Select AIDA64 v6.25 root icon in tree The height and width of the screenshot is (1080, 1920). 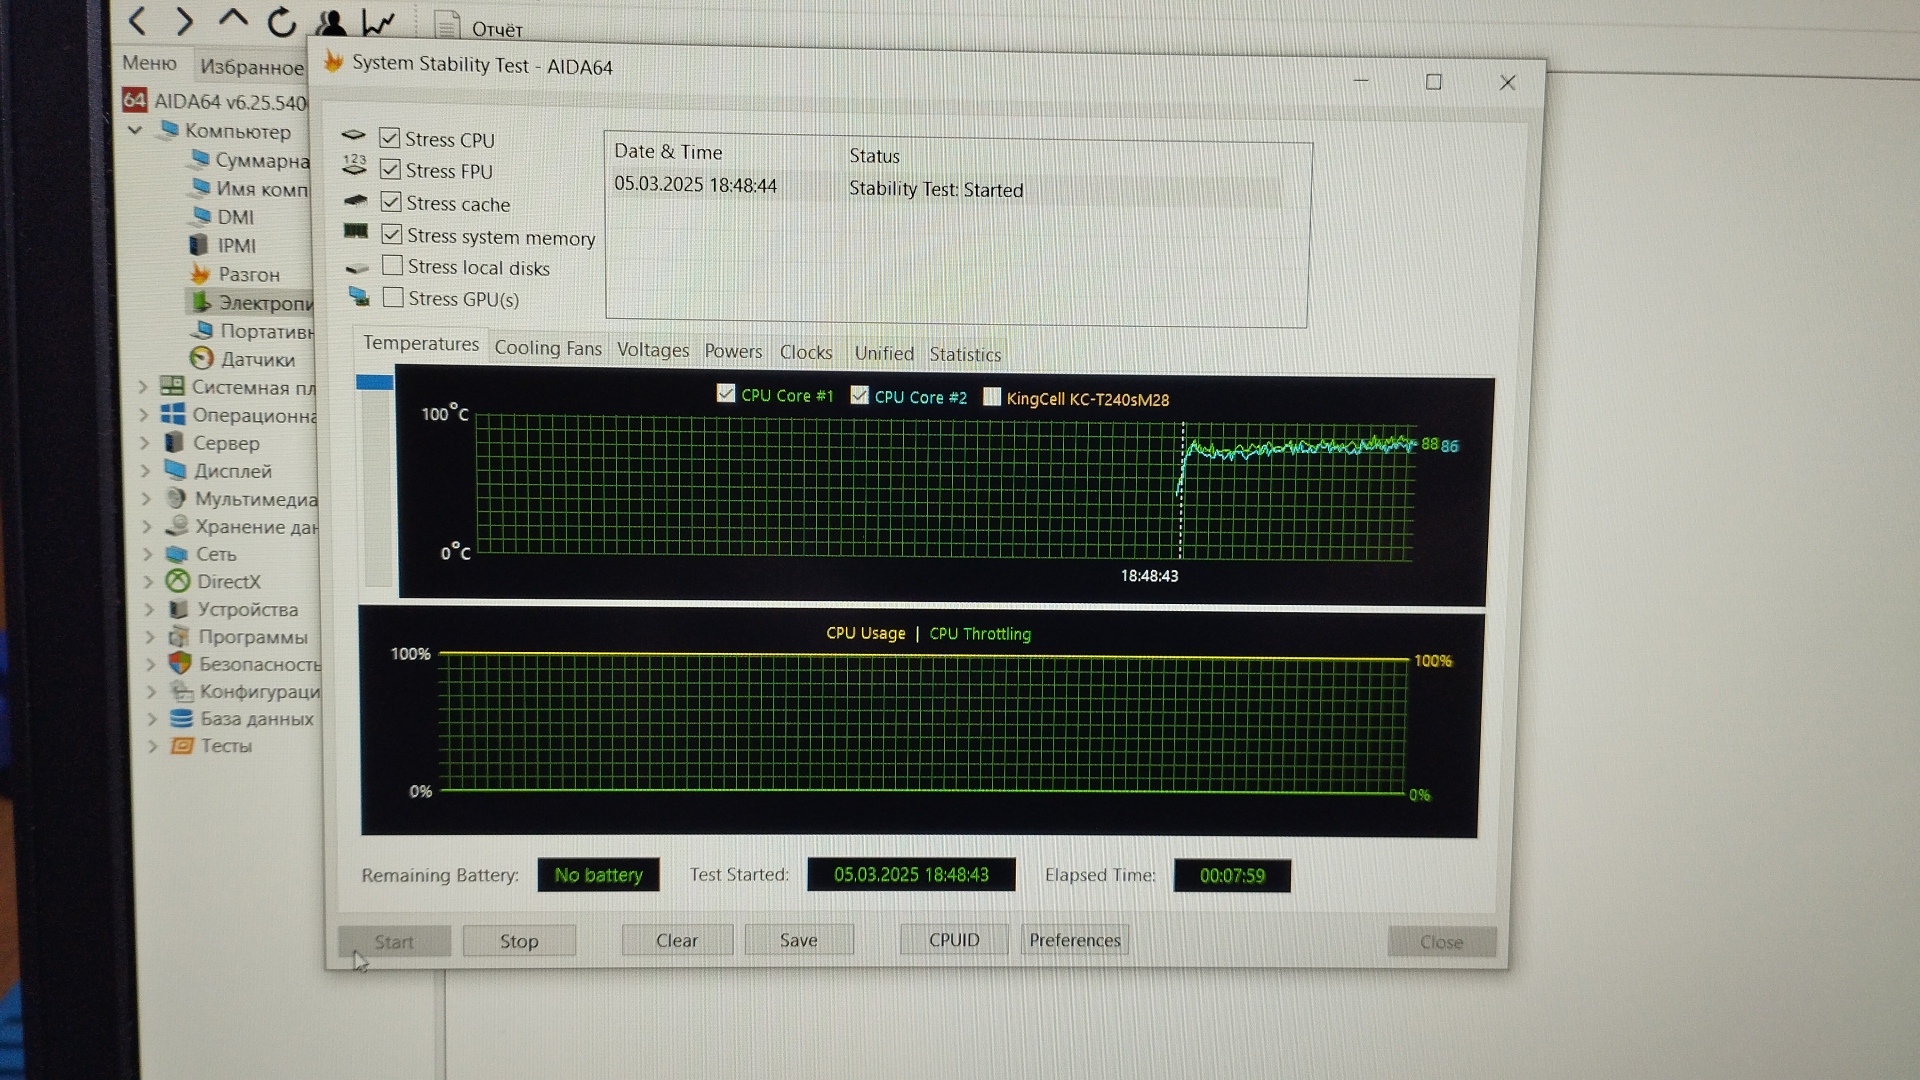[x=135, y=100]
